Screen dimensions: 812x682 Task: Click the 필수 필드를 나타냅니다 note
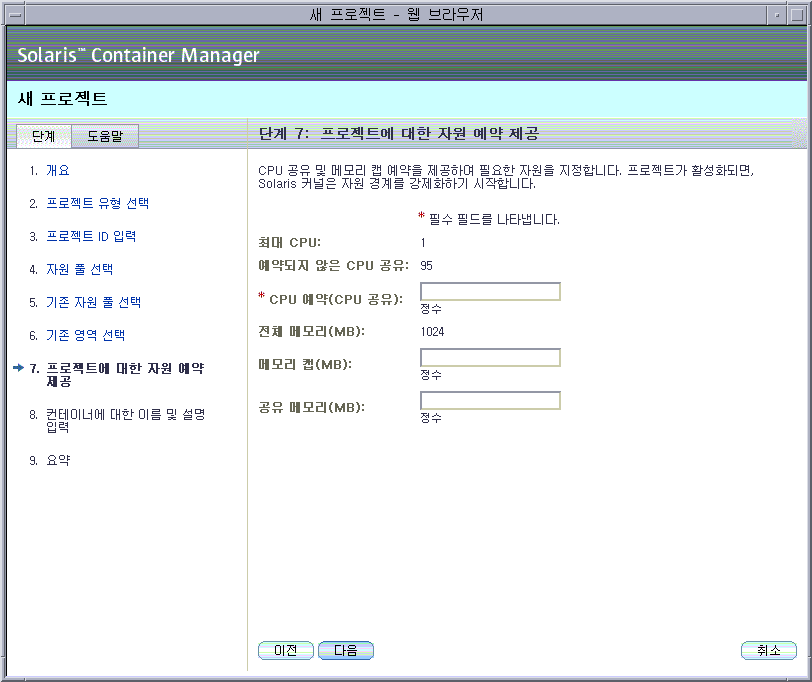pyautogui.click(x=494, y=220)
